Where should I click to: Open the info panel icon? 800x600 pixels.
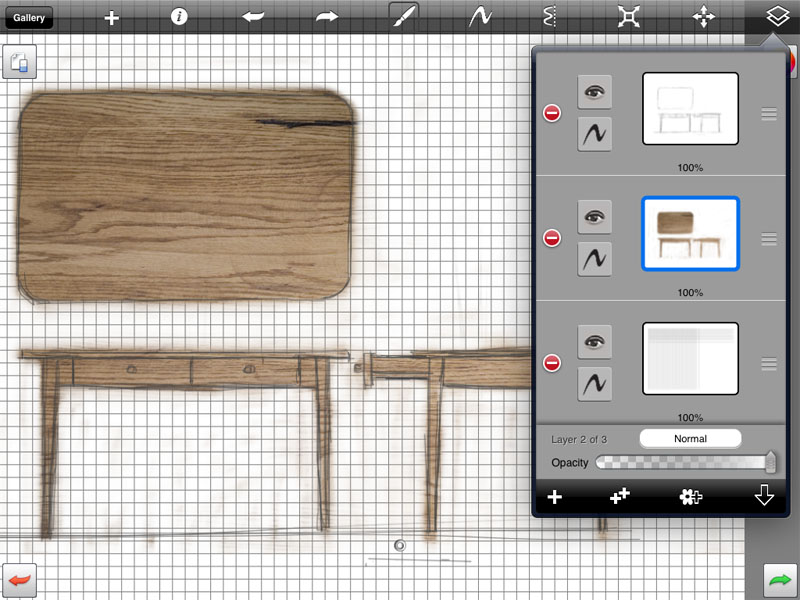pos(179,17)
